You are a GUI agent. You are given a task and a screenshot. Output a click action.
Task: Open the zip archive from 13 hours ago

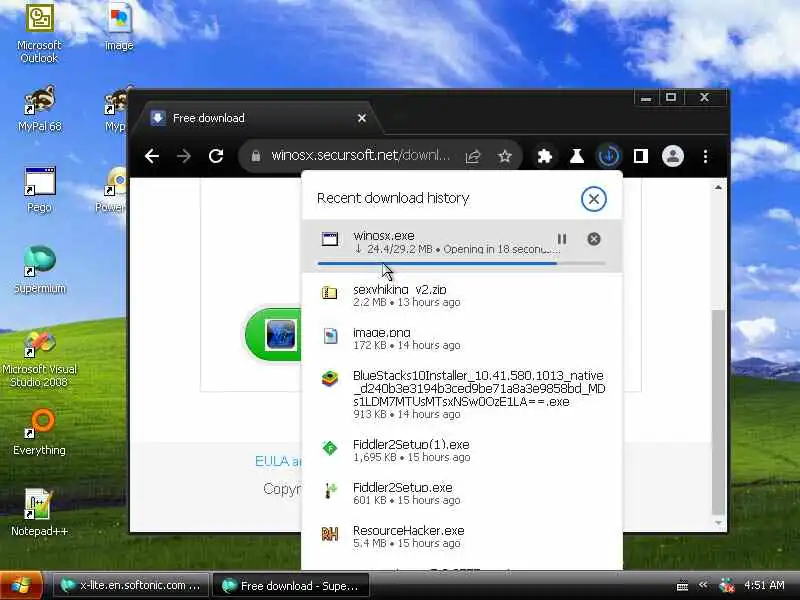tap(462, 295)
